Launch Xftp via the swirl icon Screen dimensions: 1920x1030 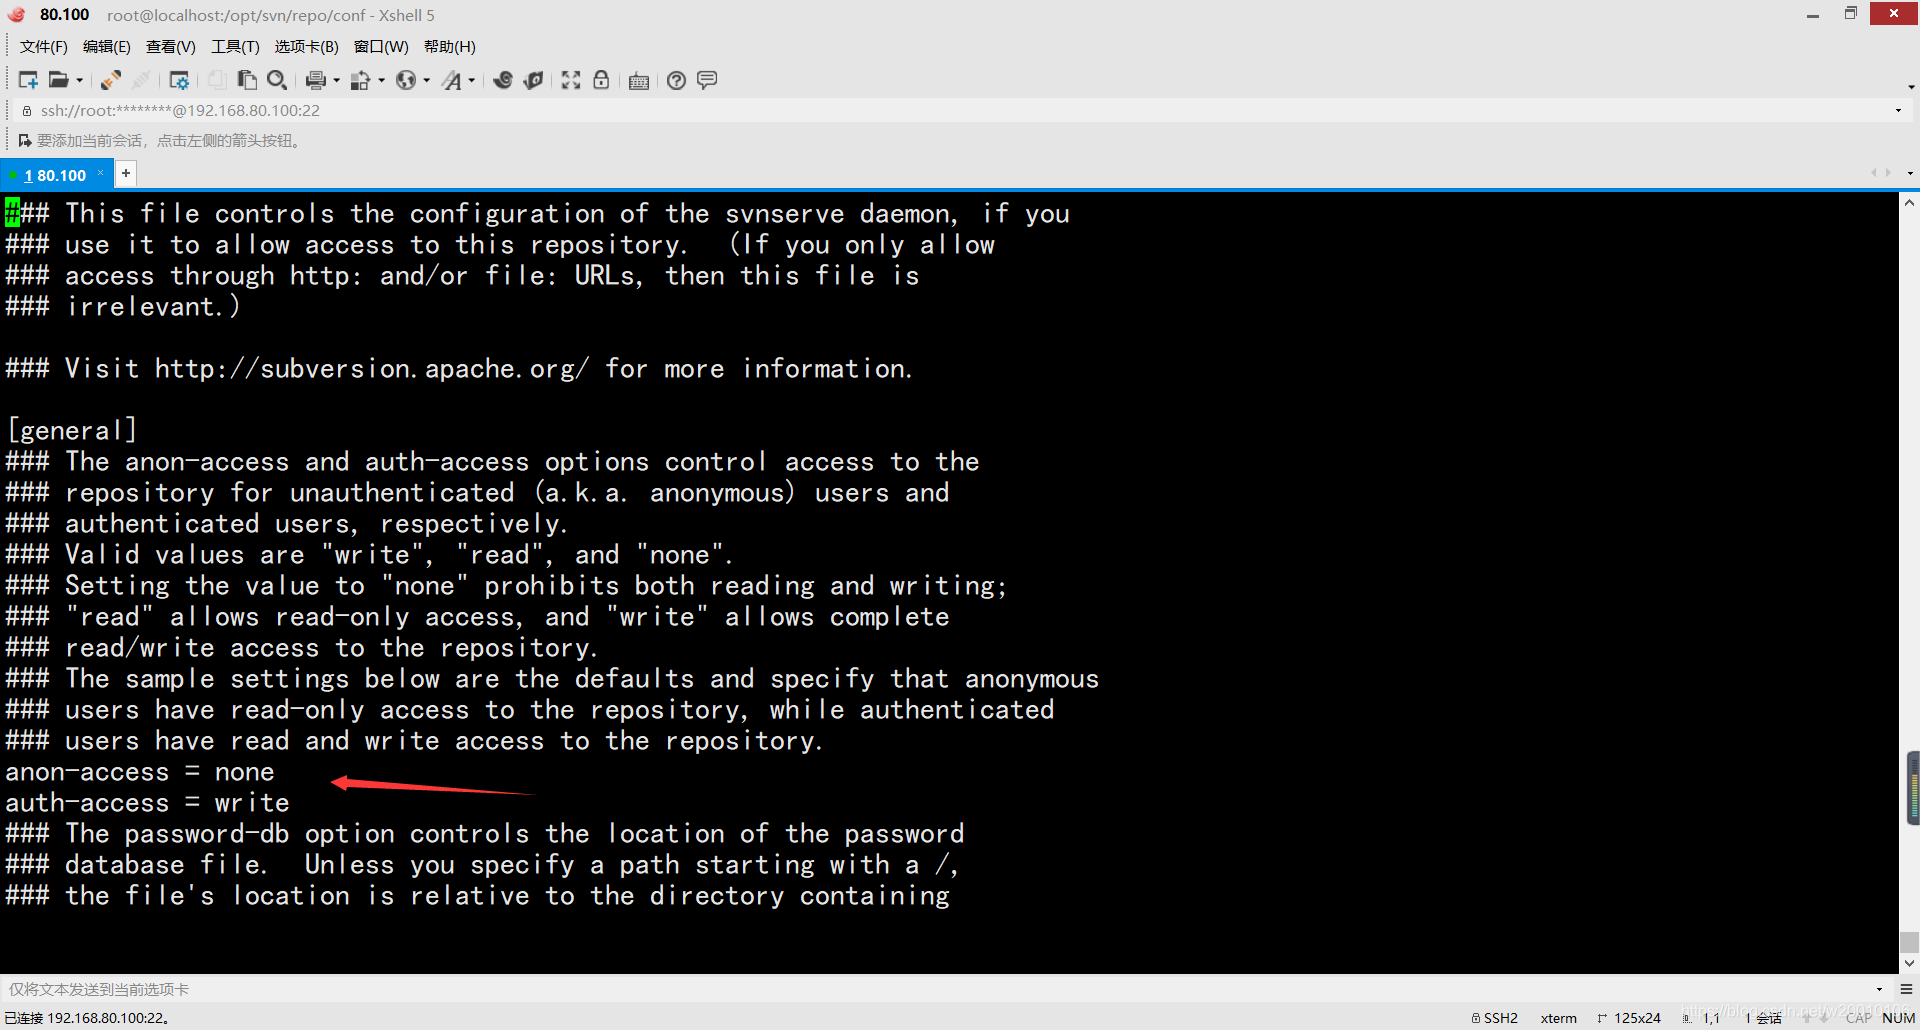[x=503, y=80]
